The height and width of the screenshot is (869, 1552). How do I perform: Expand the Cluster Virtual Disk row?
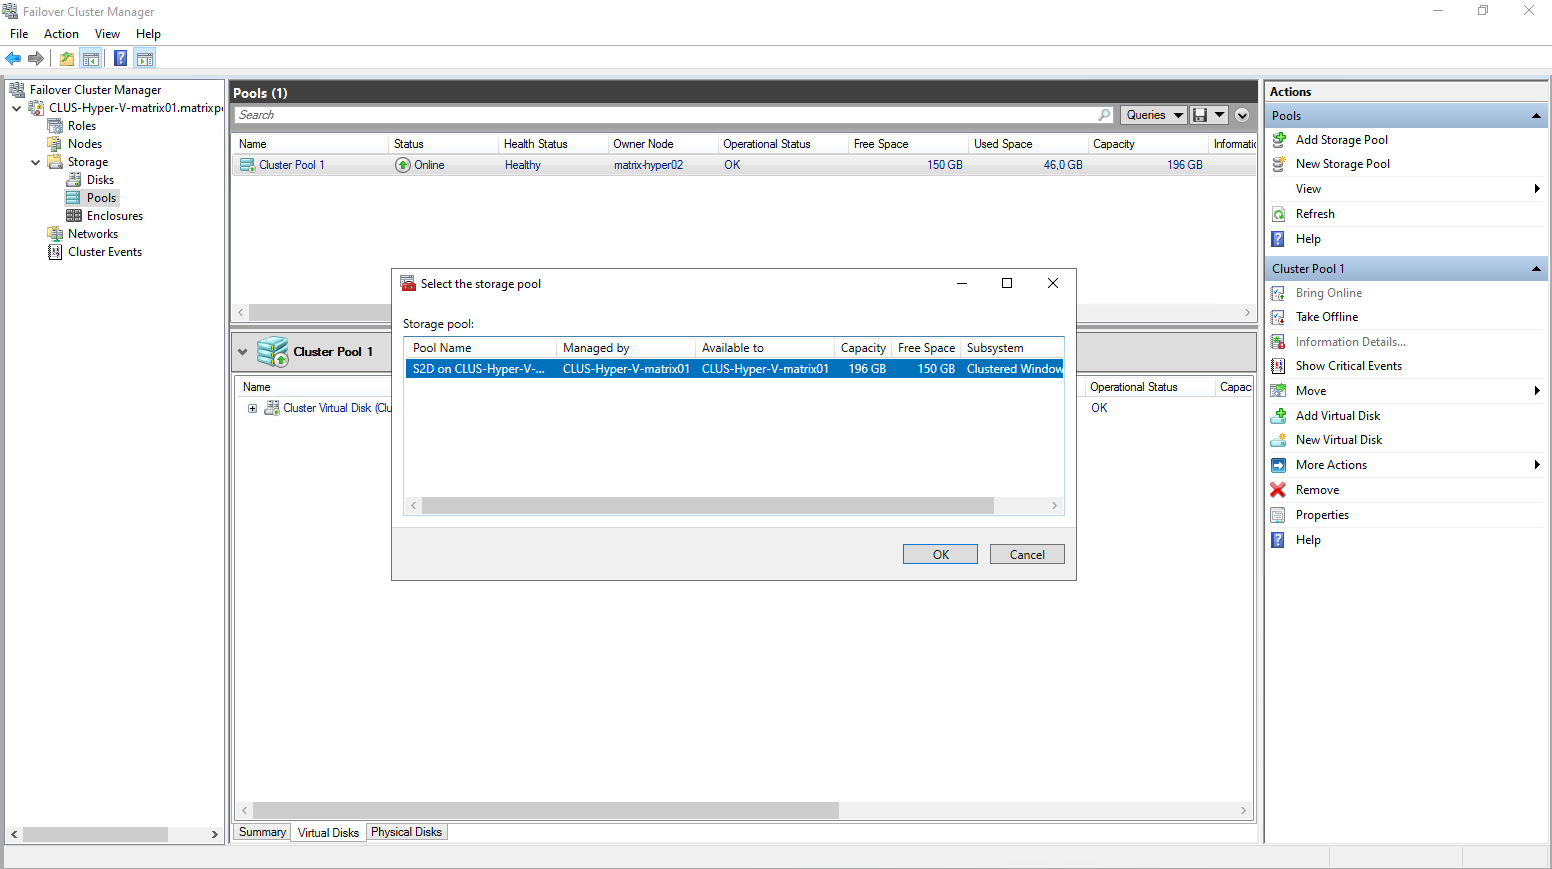click(x=252, y=408)
